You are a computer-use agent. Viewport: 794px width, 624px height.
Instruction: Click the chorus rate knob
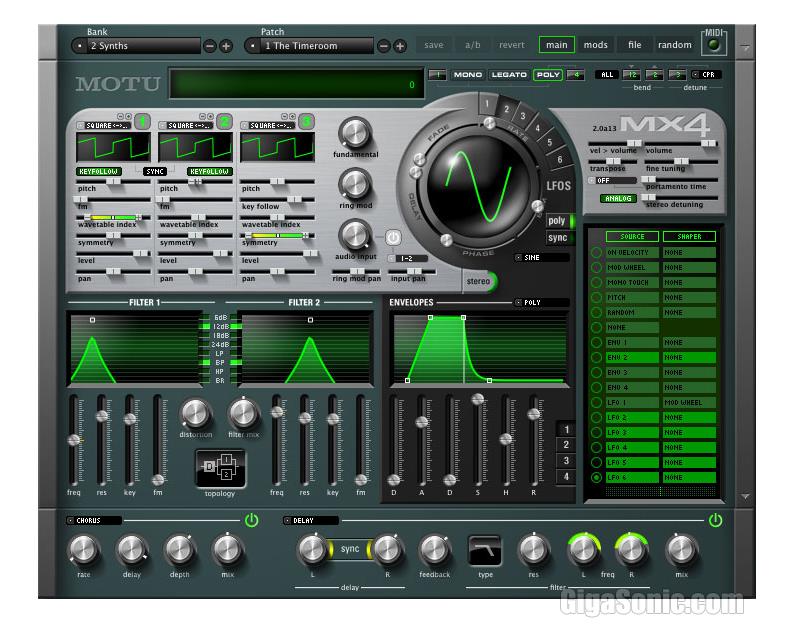pos(84,550)
